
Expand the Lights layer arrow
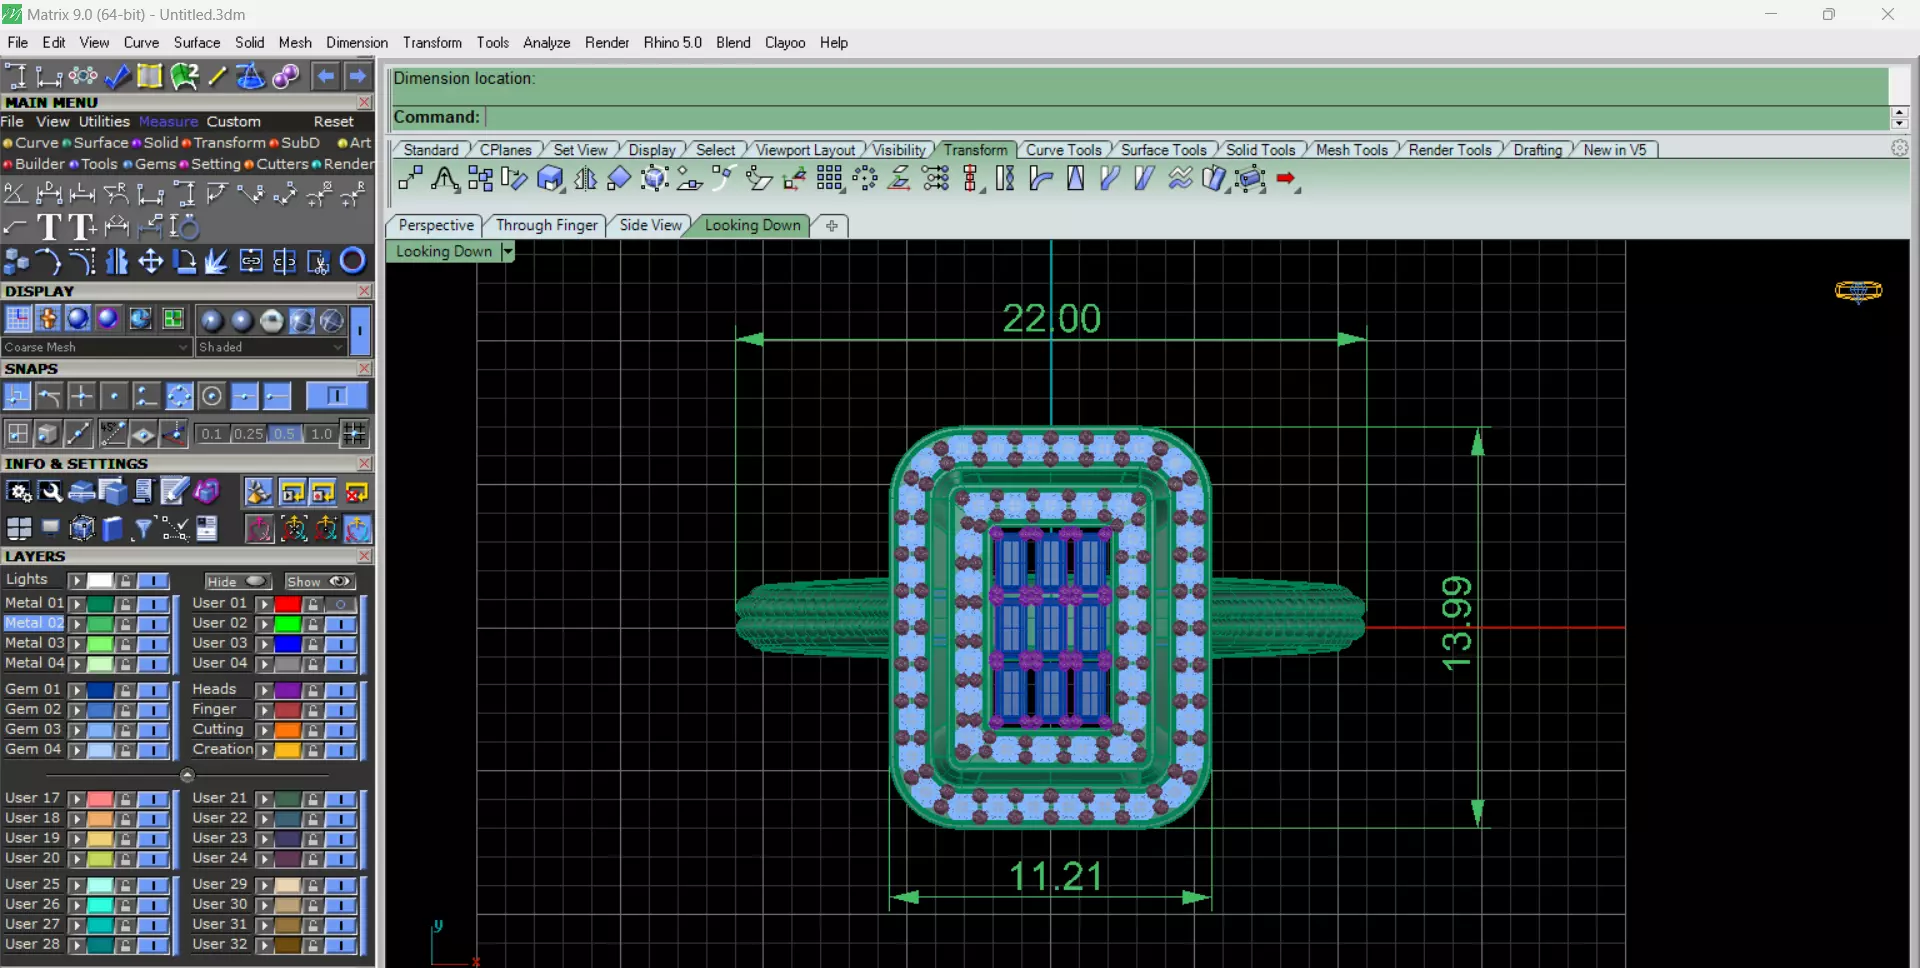click(76, 580)
